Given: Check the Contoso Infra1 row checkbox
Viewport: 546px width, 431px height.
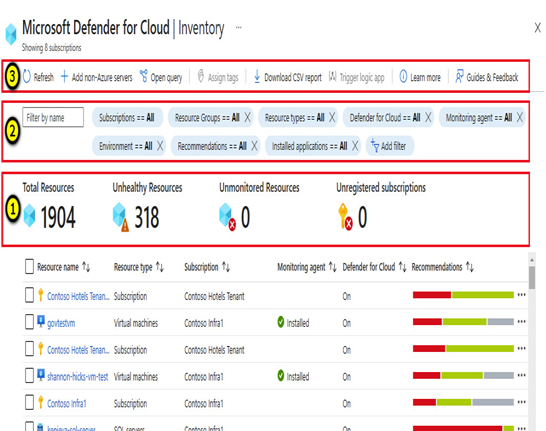Looking at the screenshot, I should click(30, 402).
